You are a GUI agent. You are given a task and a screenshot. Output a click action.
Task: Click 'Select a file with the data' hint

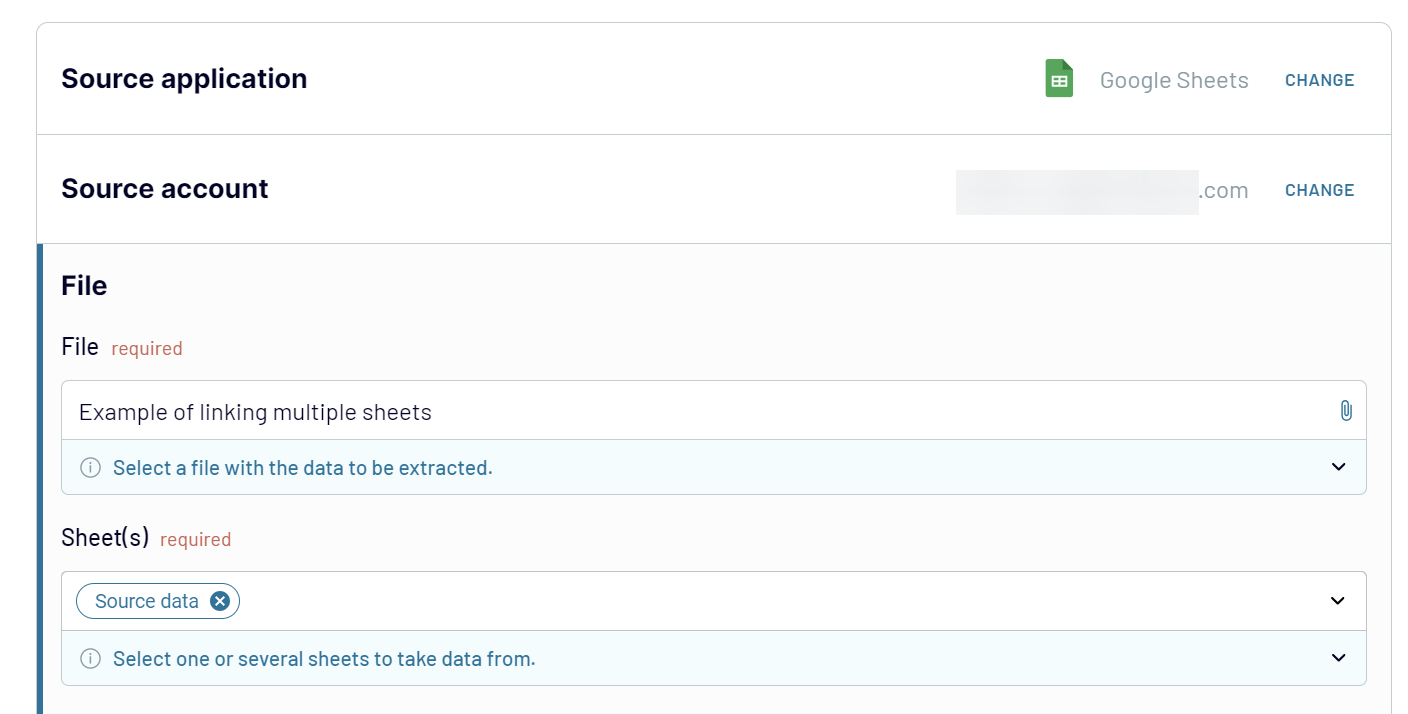pyautogui.click(x=303, y=468)
